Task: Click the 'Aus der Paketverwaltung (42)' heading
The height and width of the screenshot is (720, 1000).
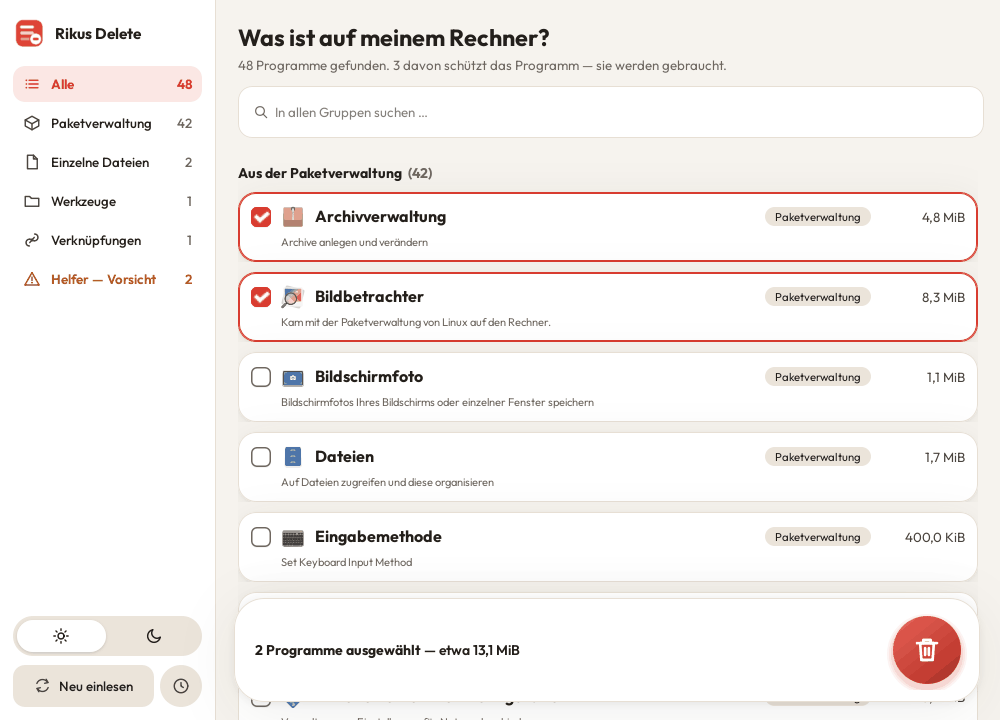Action: [335, 173]
